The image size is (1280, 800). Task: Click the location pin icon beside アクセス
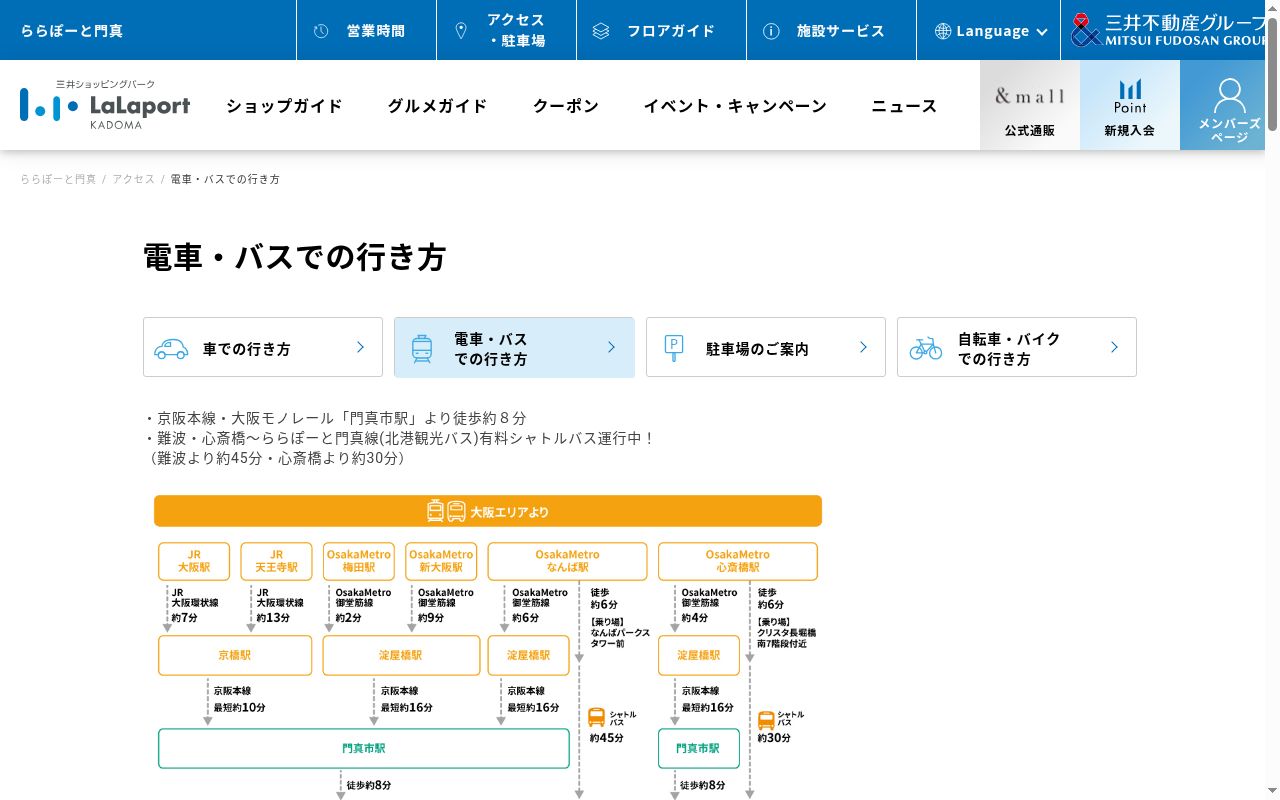point(461,31)
